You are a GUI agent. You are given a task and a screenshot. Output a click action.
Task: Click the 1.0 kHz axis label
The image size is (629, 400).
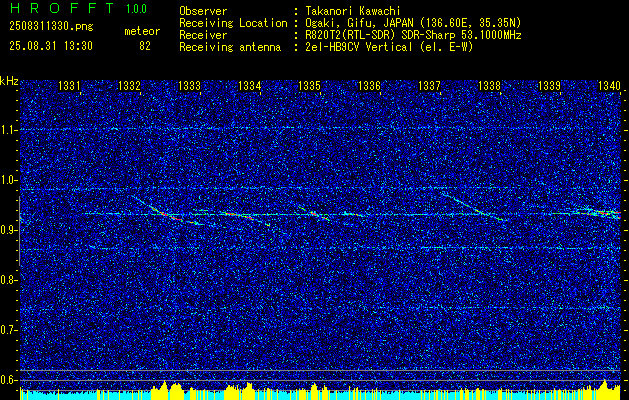point(8,180)
